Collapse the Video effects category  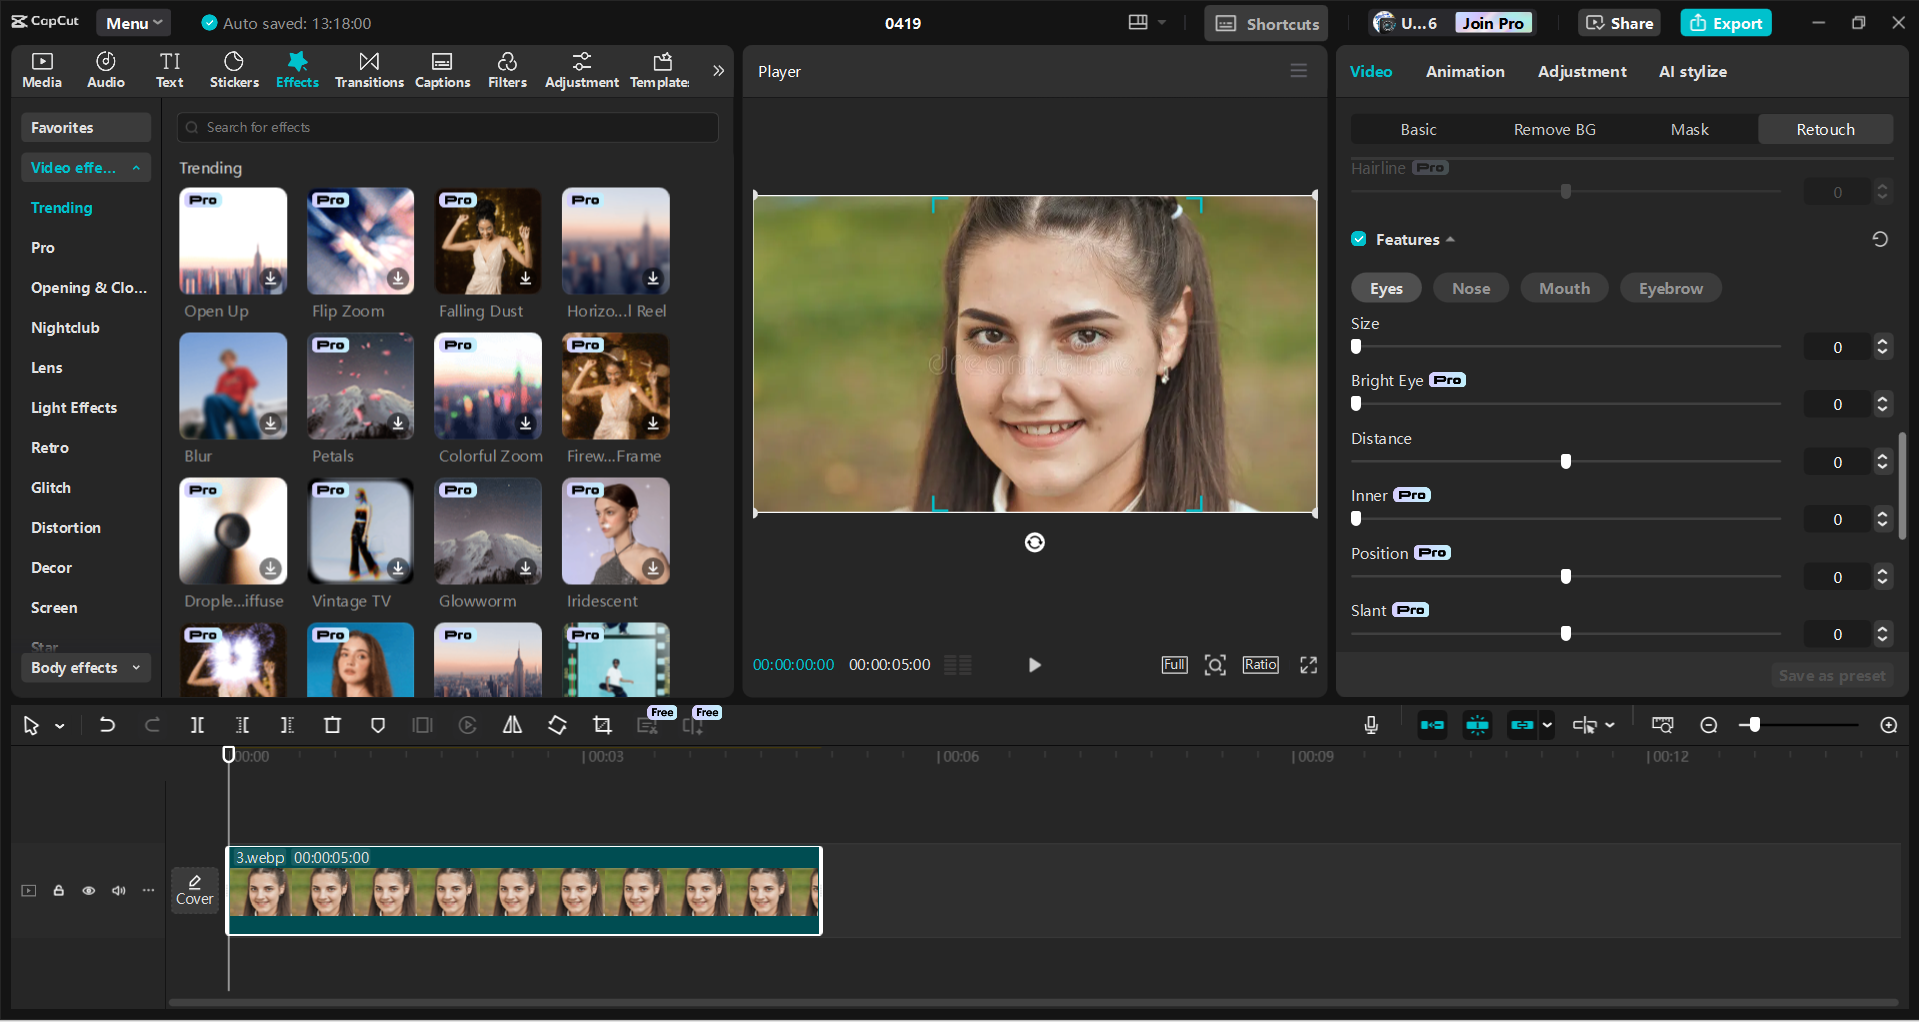point(137,167)
